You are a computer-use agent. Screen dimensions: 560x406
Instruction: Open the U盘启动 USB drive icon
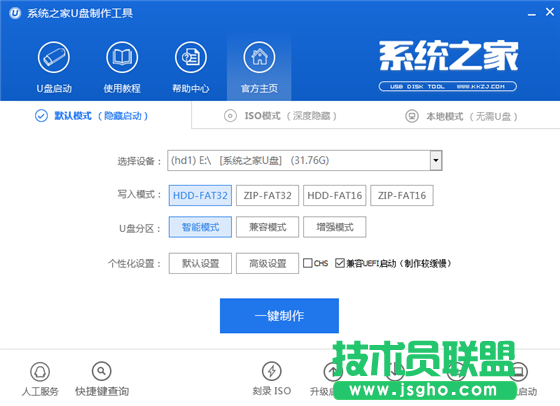tap(54, 57)
